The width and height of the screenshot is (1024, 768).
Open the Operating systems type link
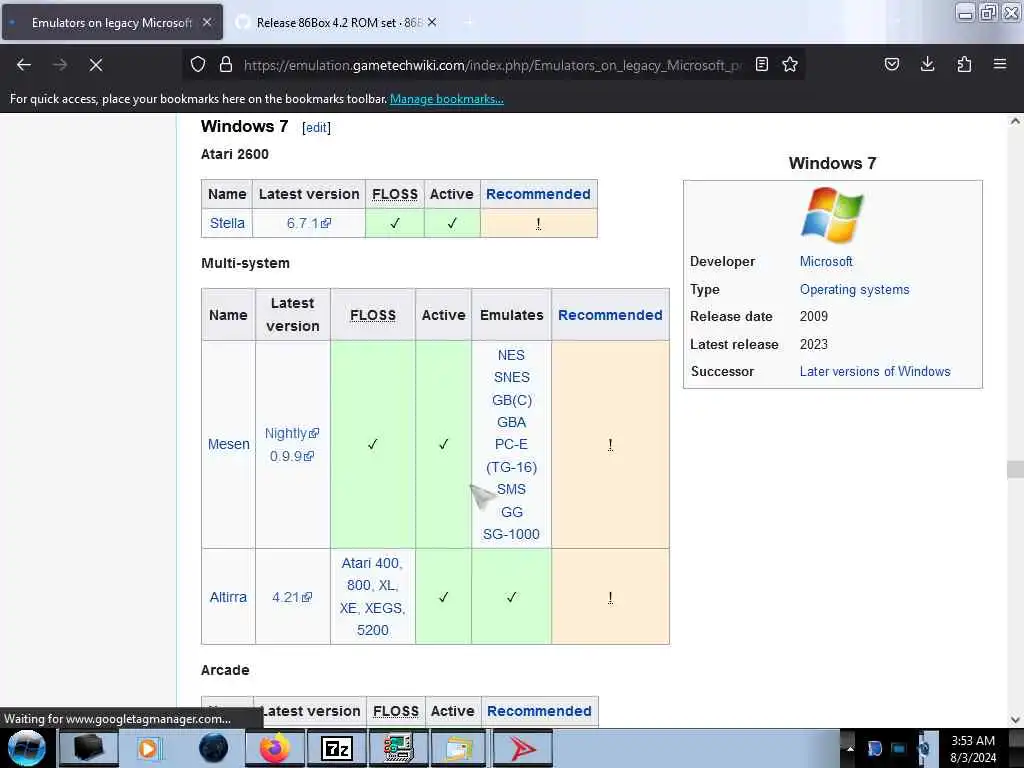tap(854, 289)
